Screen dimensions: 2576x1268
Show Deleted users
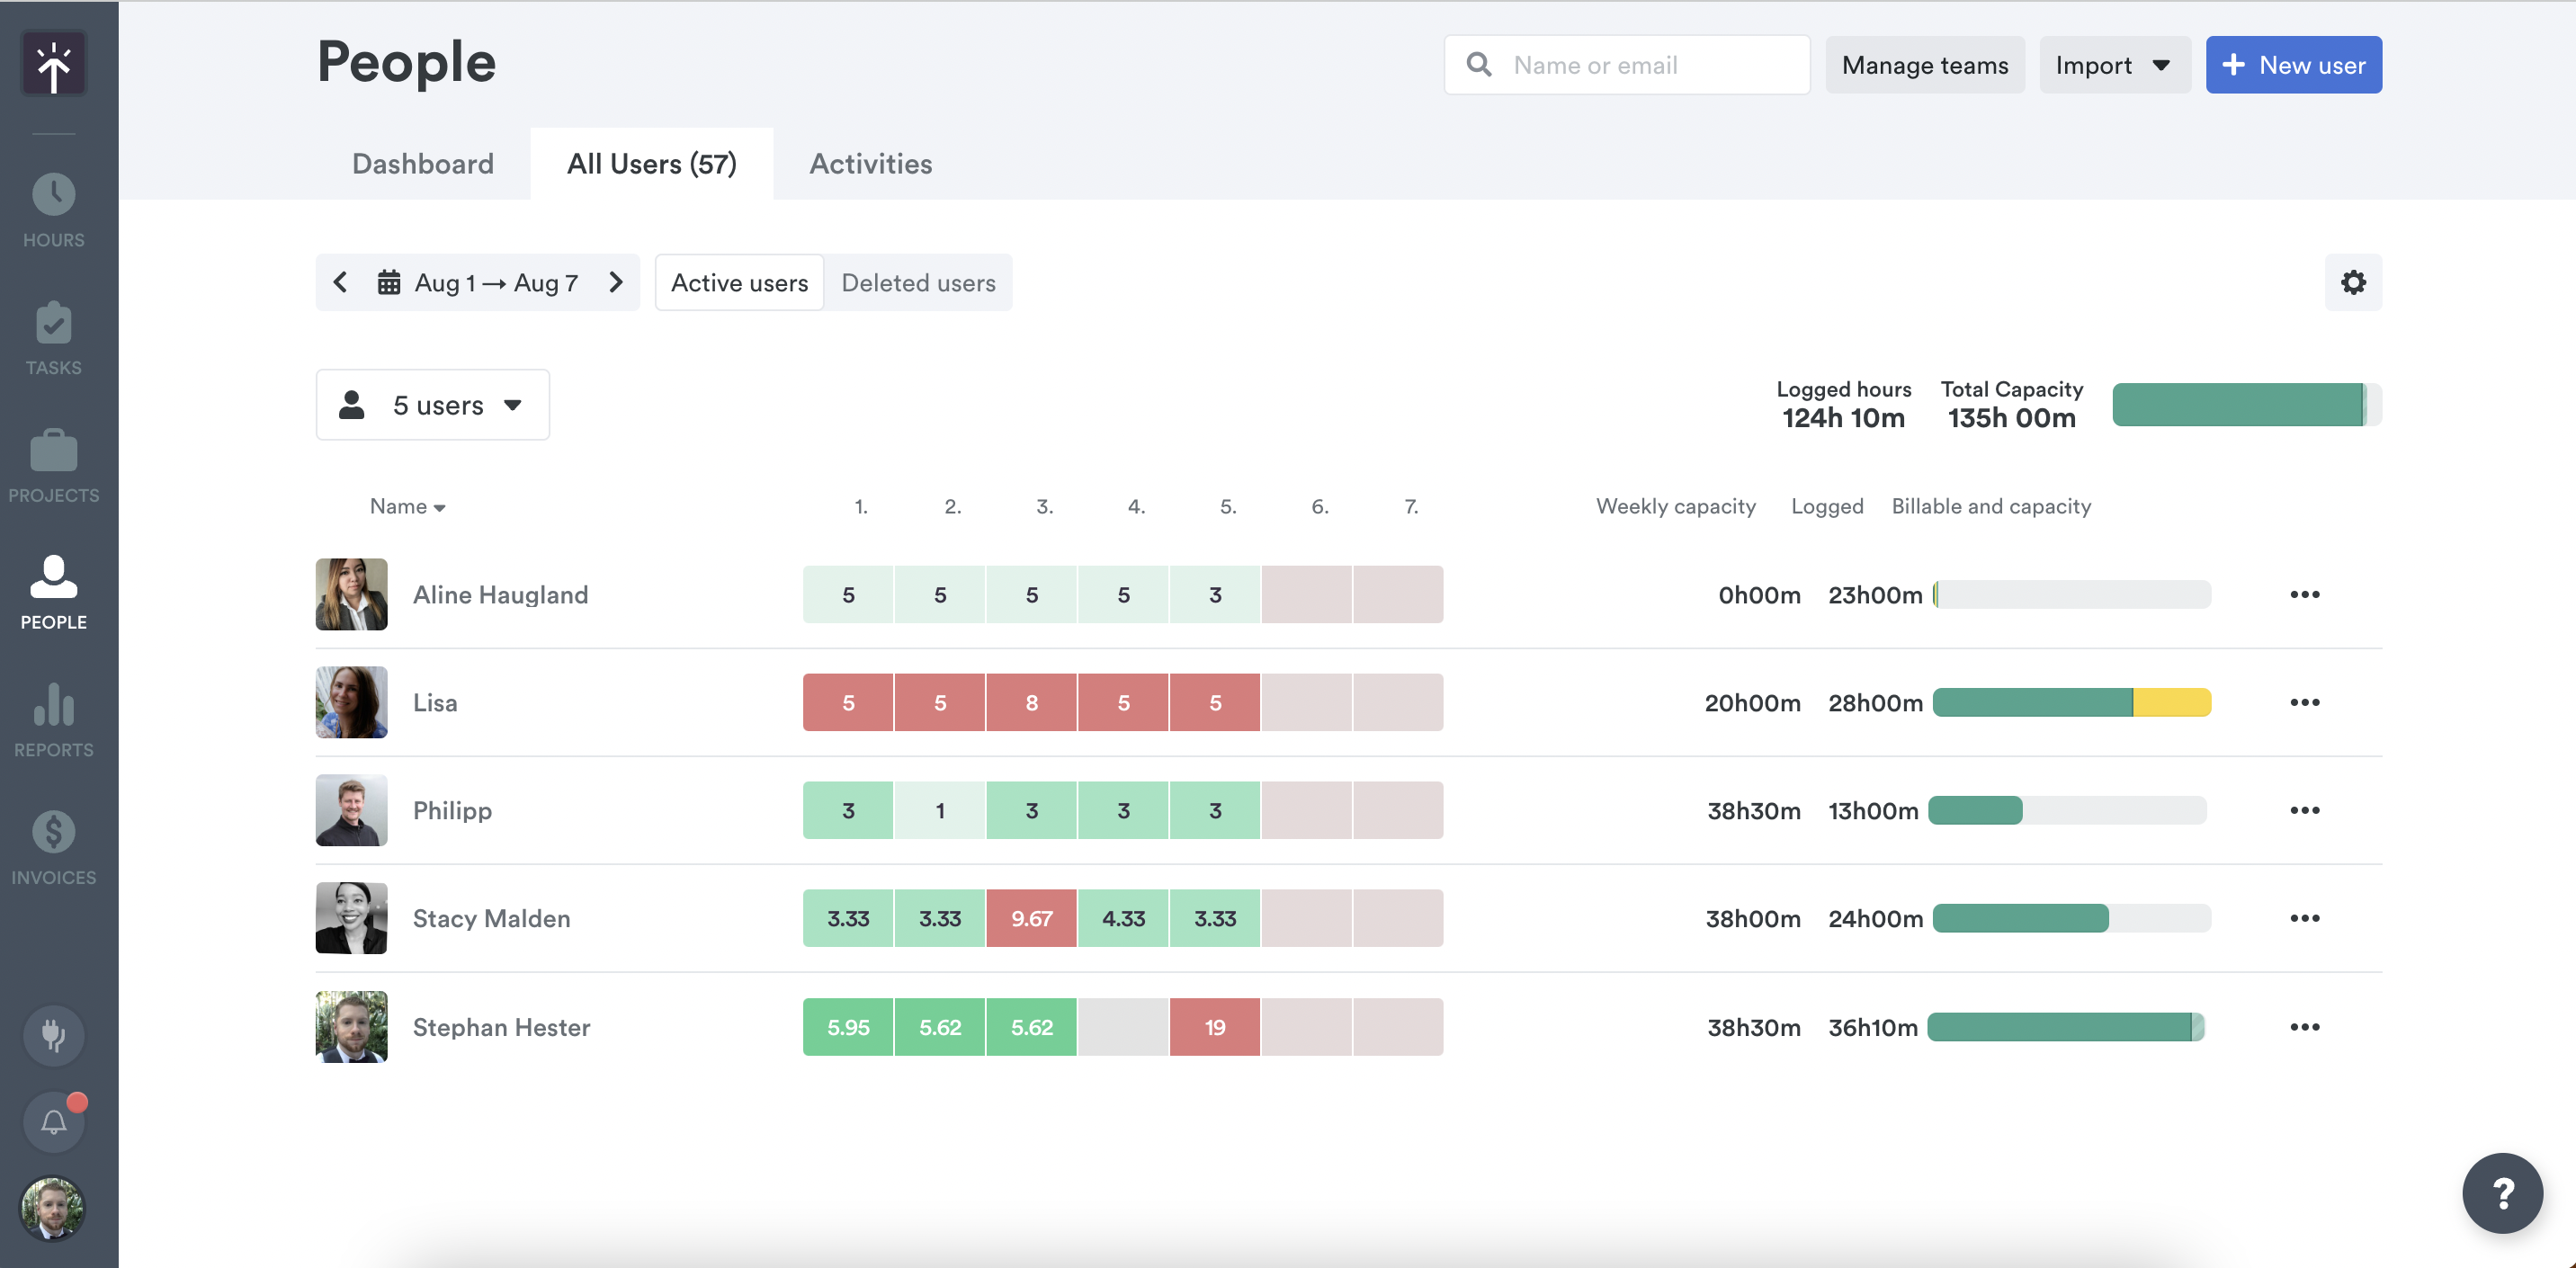point(918,282)
